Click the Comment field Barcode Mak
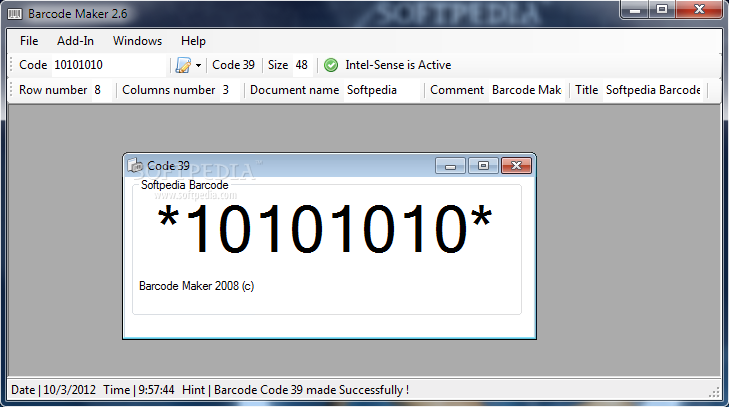The height and width of the screenshot is (407, 729). pyautogui.click(x=528, y=90)
